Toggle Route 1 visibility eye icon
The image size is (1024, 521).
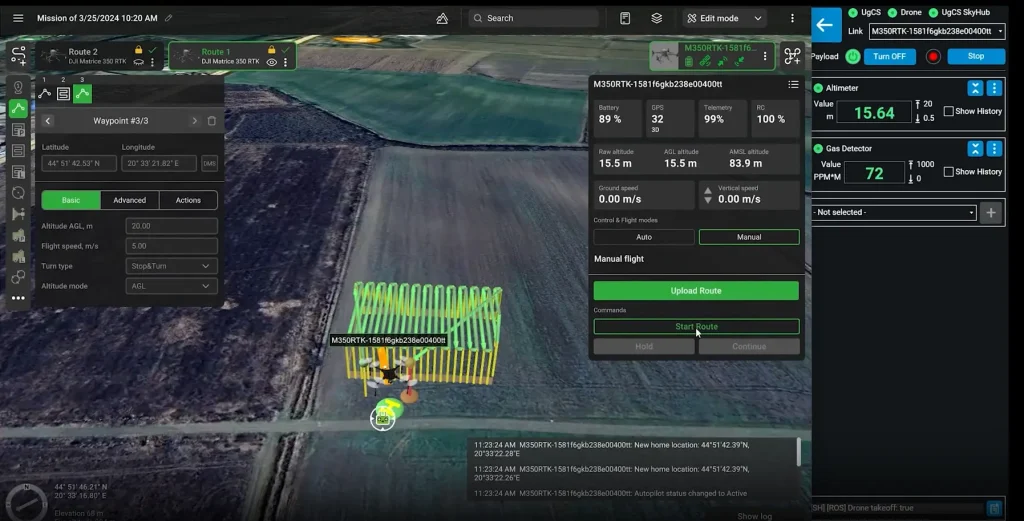tap(271, 62)
